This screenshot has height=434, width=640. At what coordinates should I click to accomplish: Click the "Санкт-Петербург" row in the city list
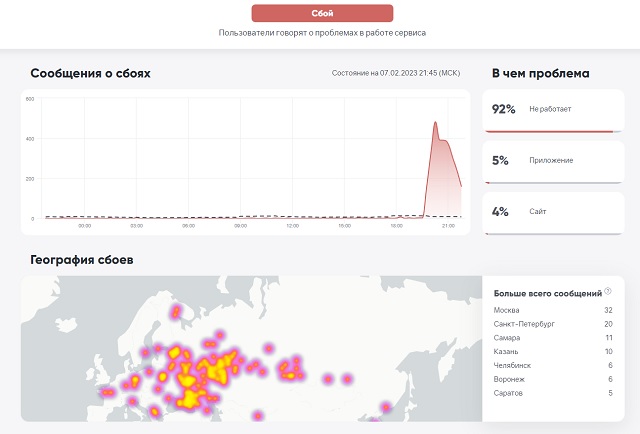click(552, 324)
